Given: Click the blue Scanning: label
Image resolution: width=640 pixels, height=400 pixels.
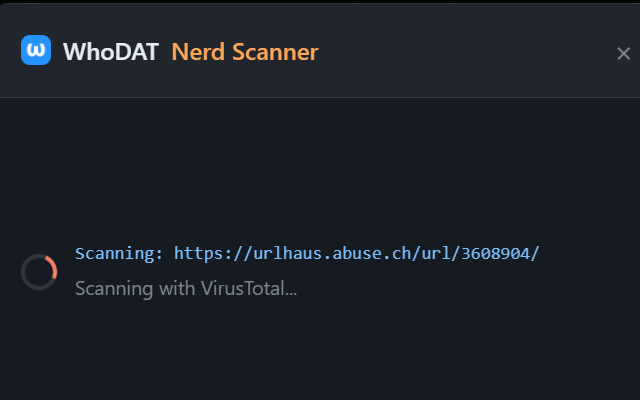Looking at the screenshot, I should coord(119,253).
